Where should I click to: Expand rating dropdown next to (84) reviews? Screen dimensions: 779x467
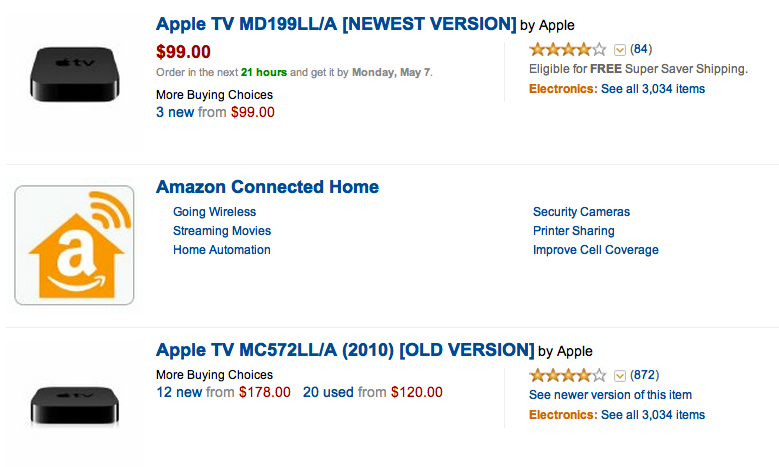tap(620, 50)
